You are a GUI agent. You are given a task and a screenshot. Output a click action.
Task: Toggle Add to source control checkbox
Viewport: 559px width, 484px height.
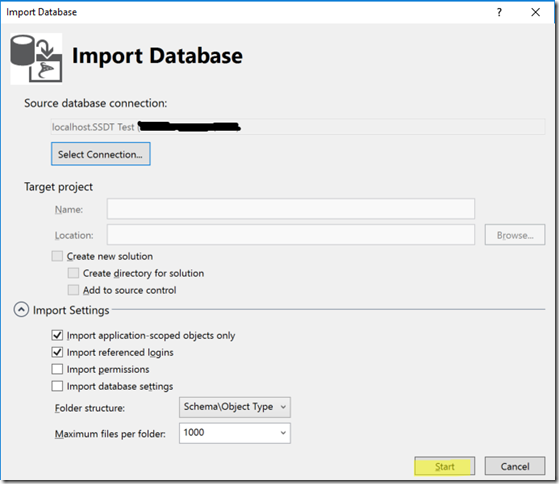[73, 290]
